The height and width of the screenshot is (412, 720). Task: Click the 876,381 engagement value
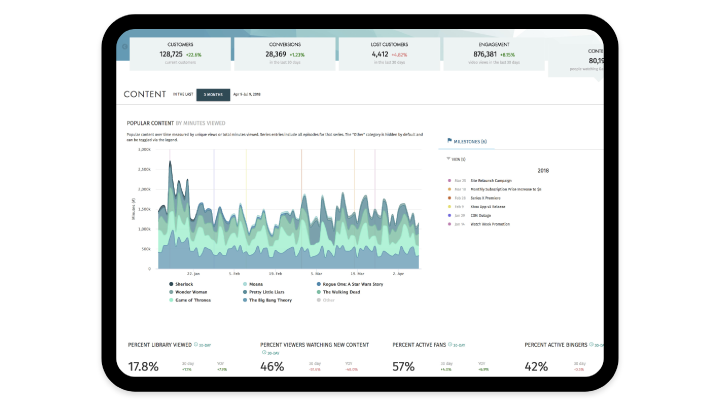[x=485, y=54]
